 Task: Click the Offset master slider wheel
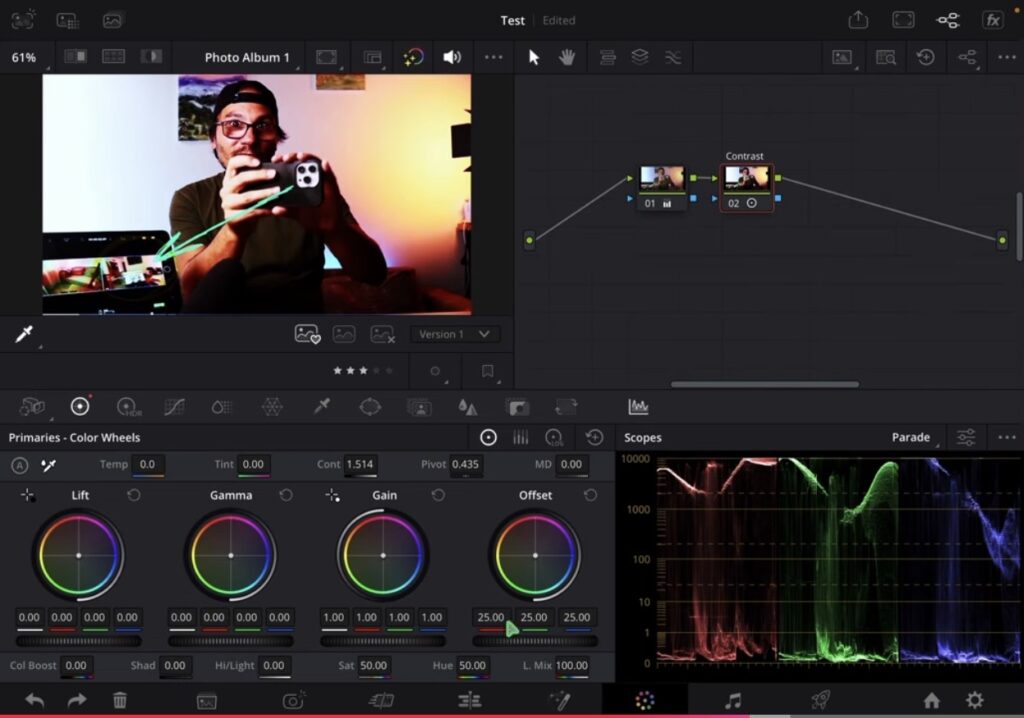(x=535, y=642)
